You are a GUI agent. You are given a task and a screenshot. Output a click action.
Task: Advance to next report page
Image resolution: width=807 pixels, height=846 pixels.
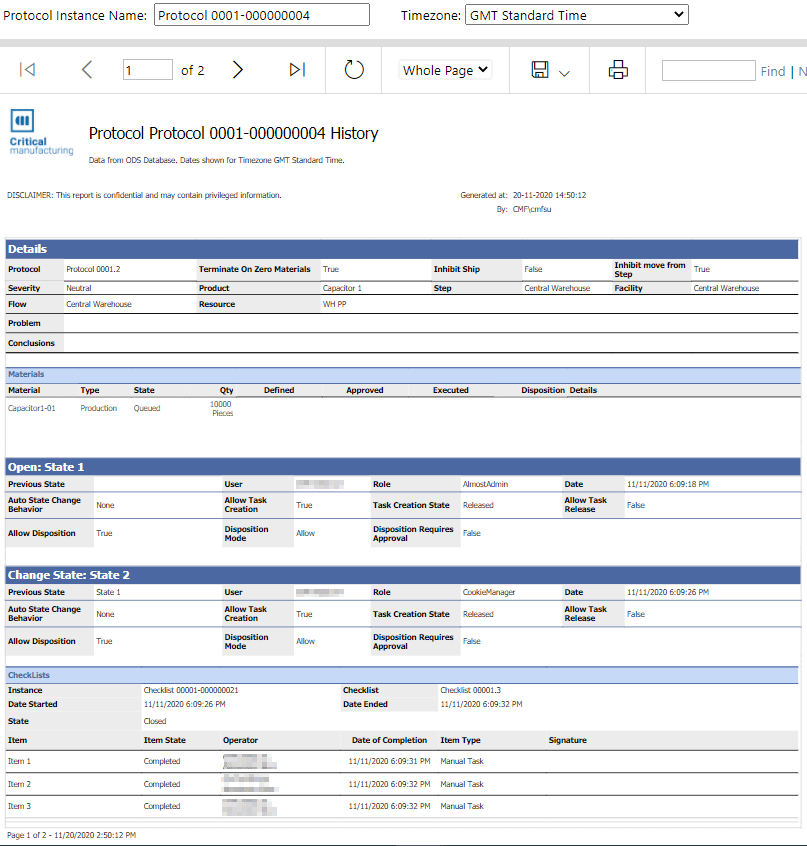coord(237,70)
